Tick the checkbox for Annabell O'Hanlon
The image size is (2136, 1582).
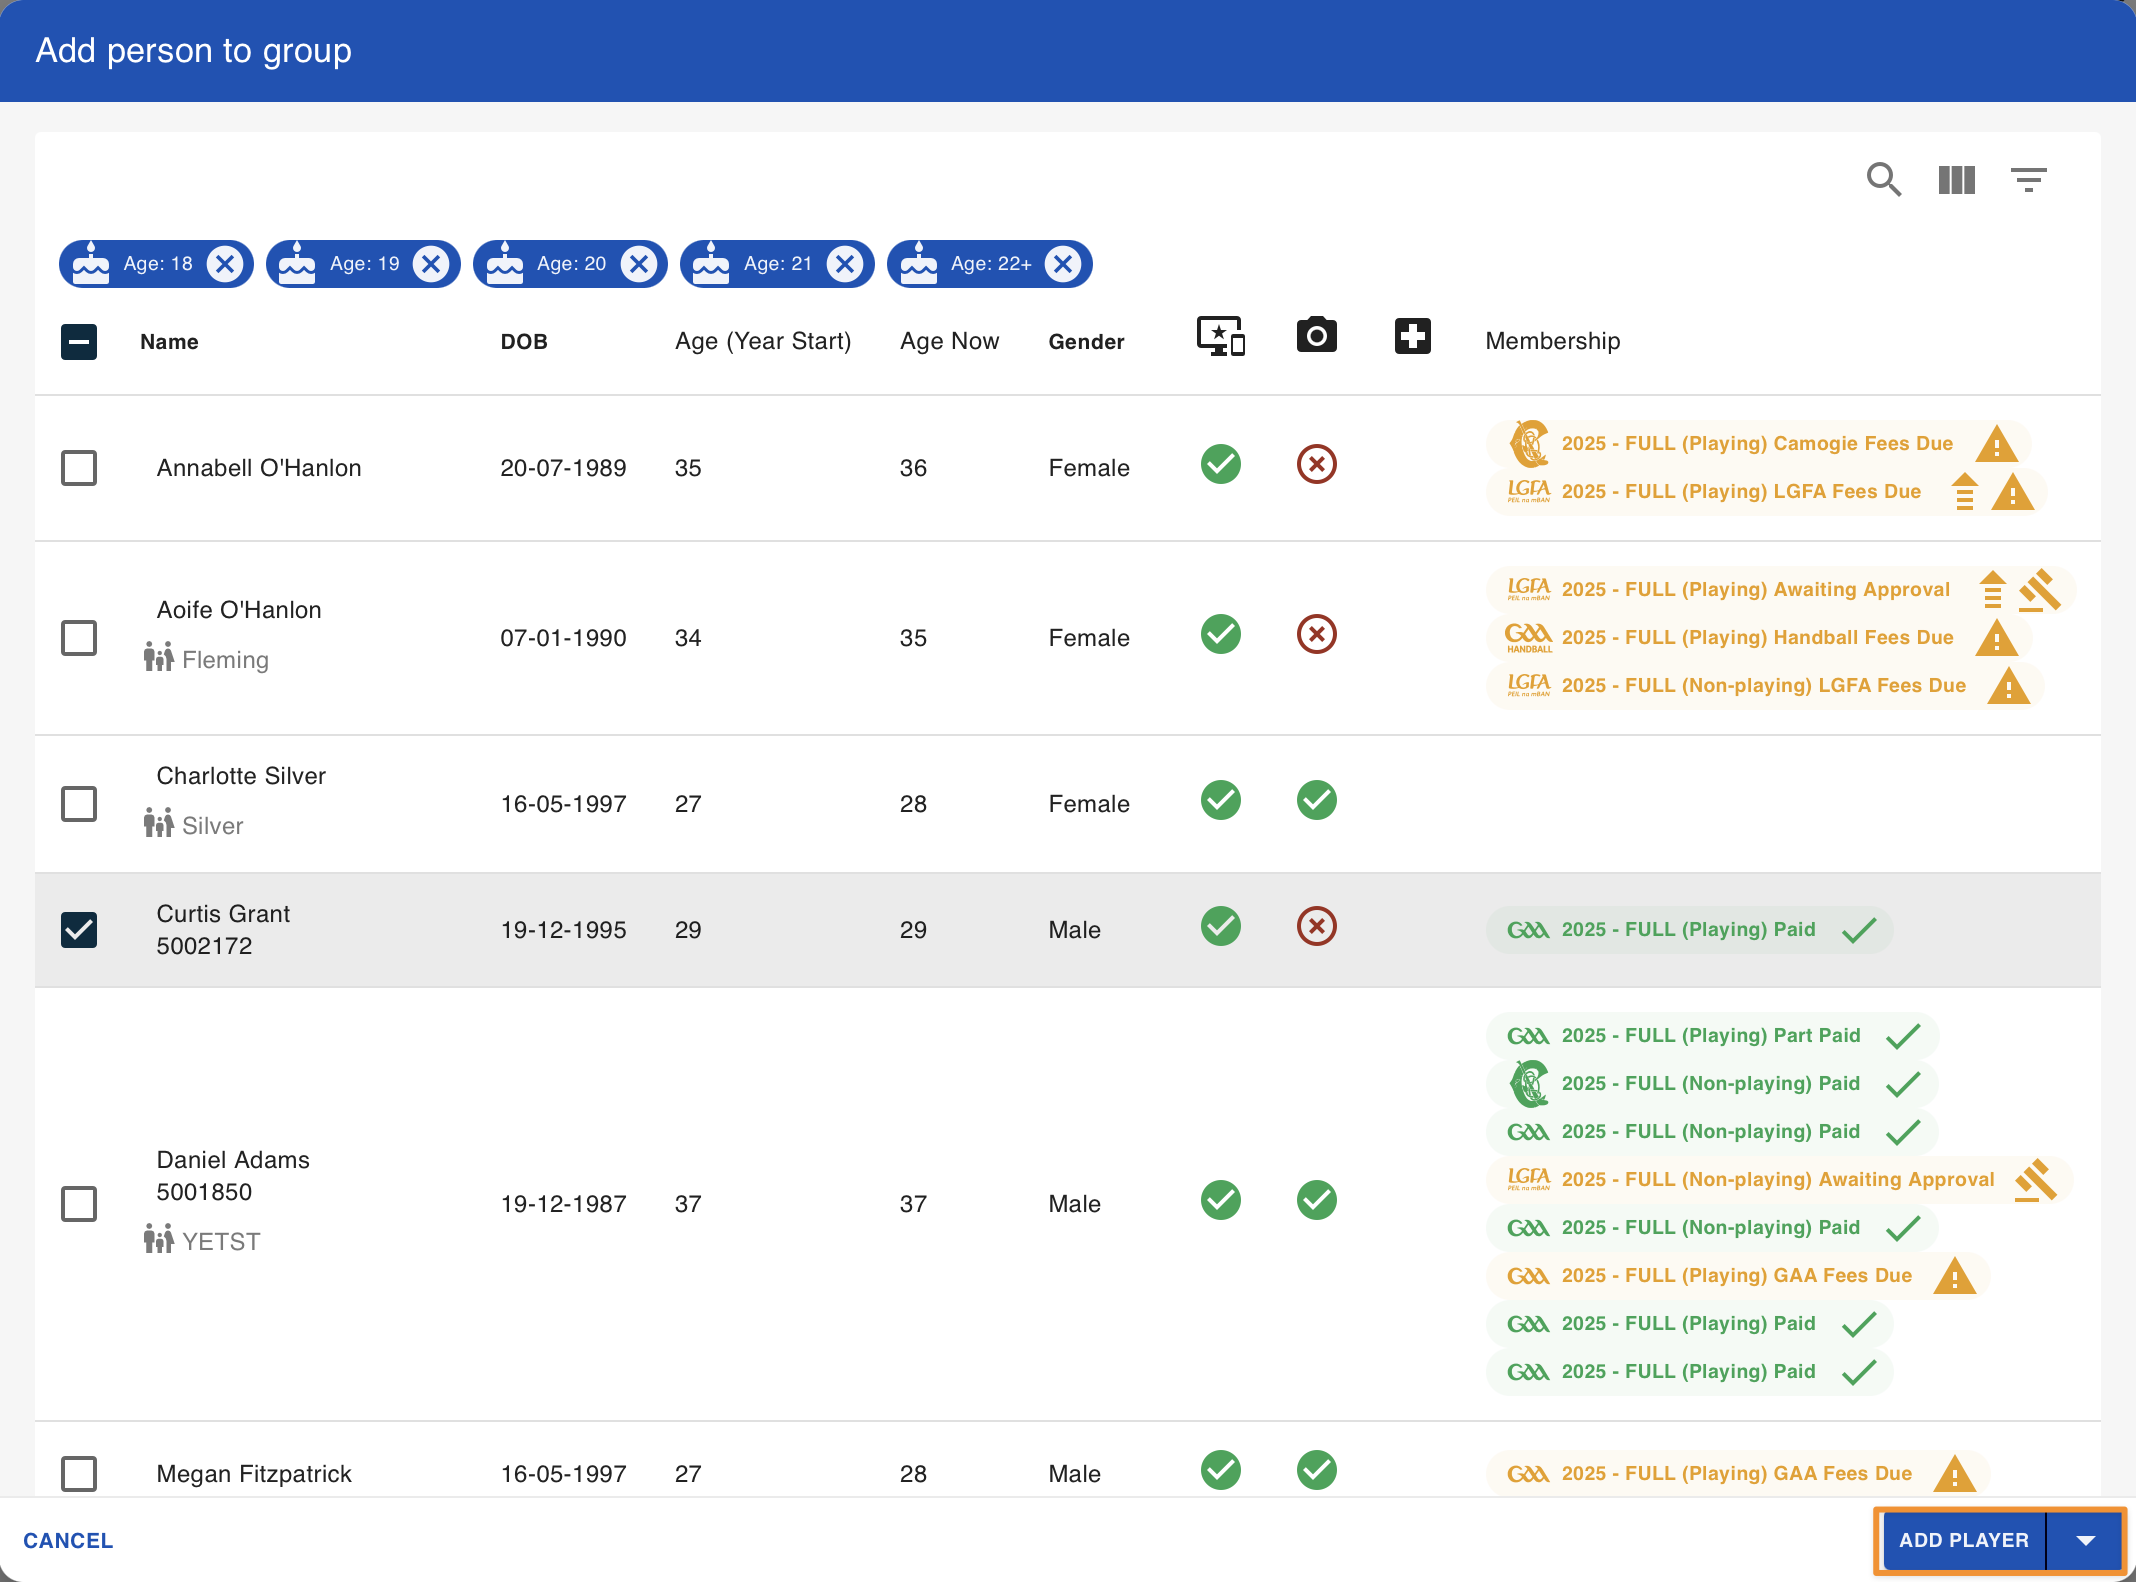point(79,467)
